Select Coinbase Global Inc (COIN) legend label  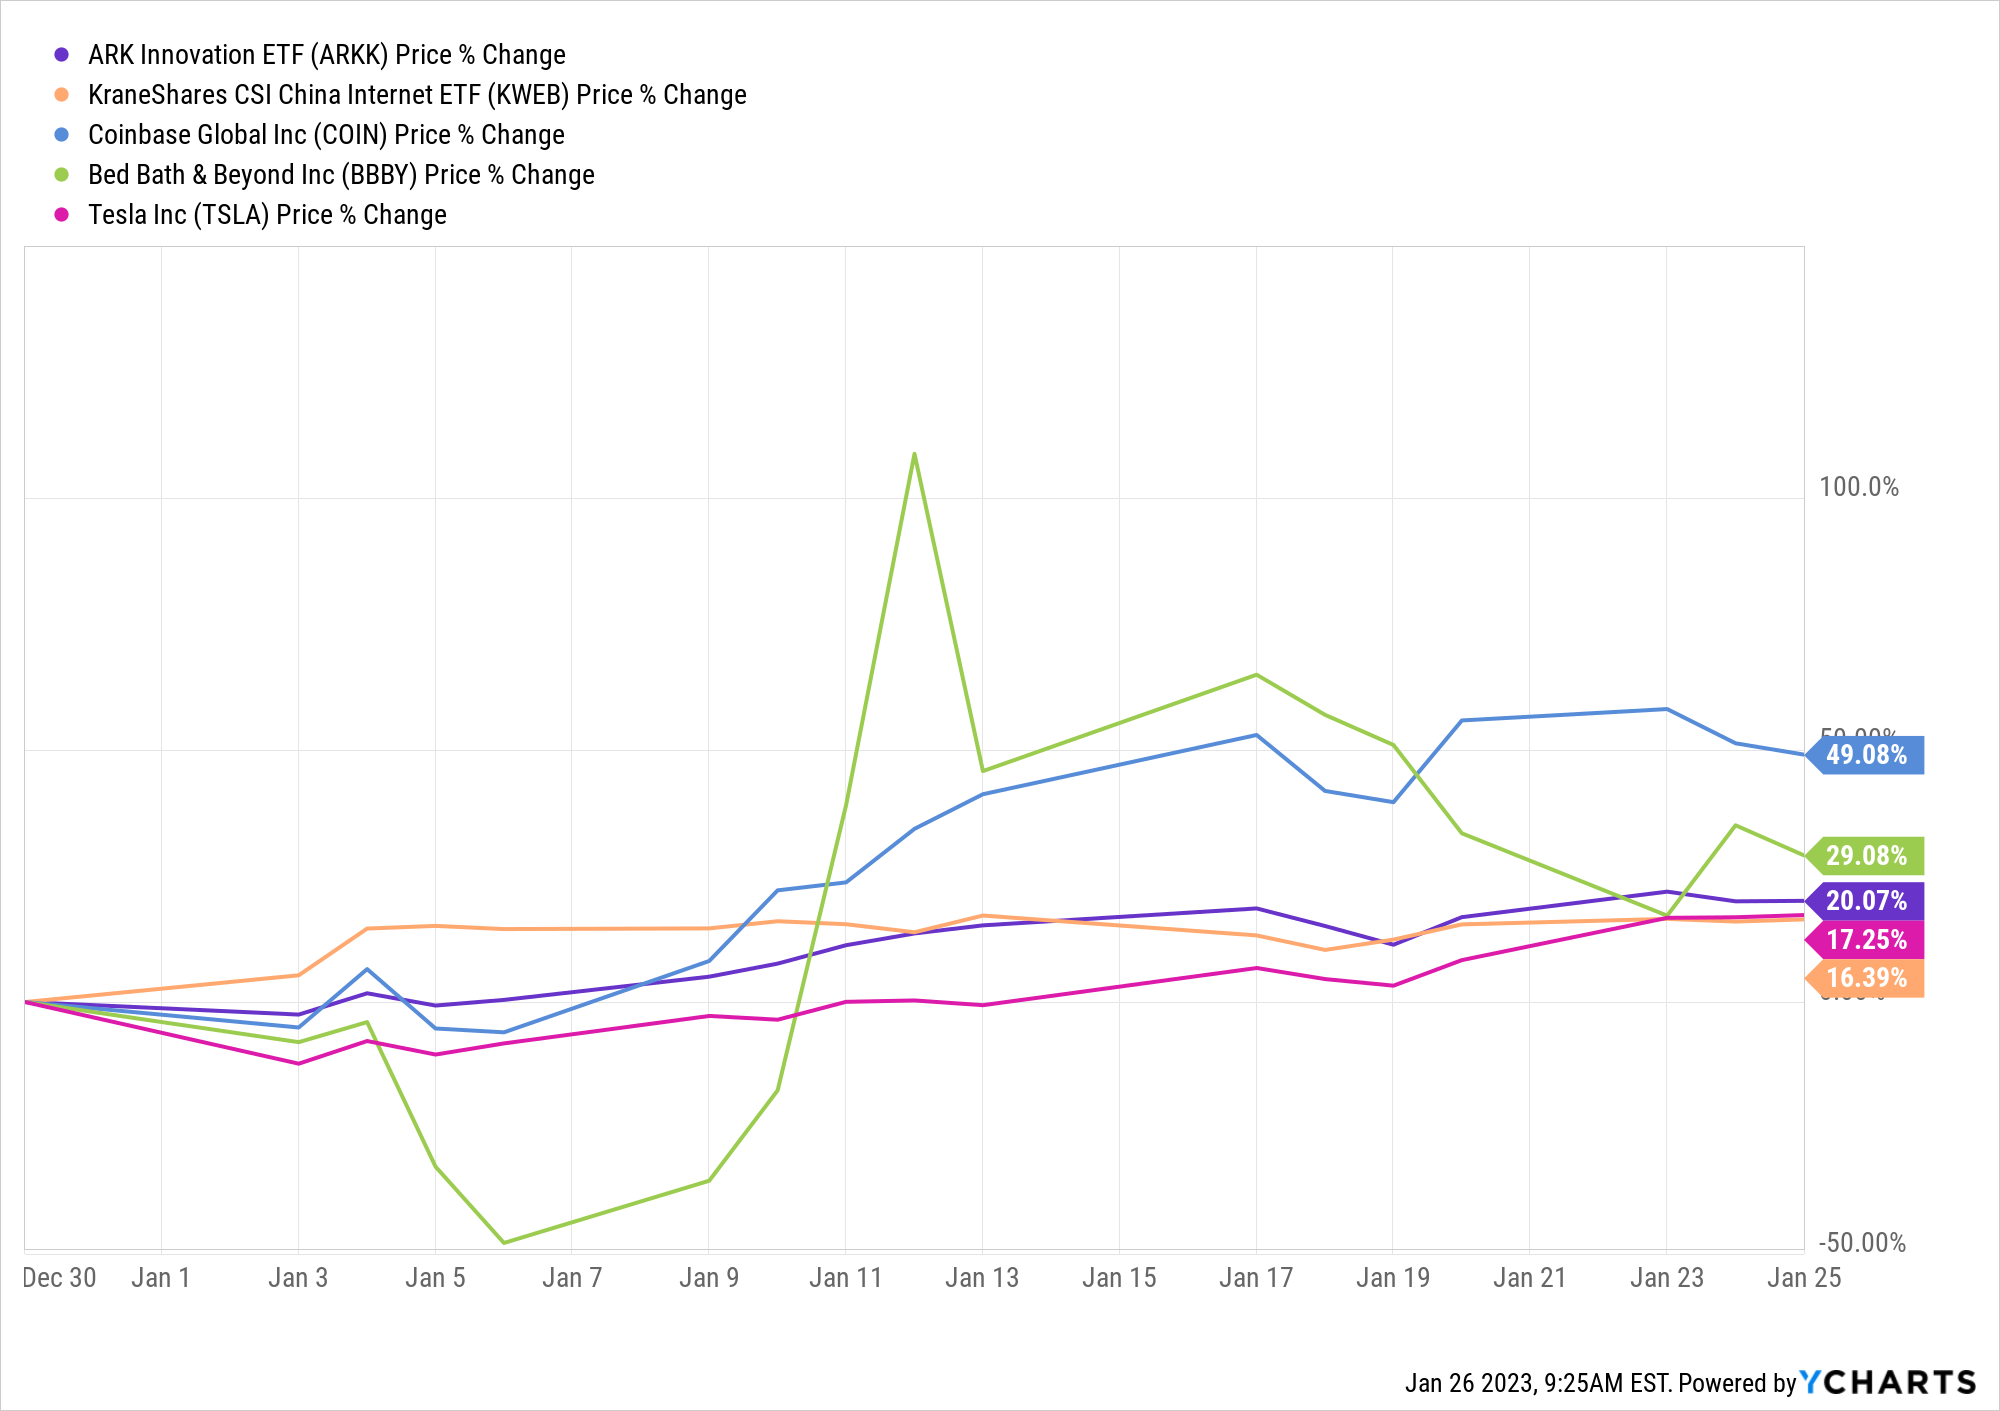tap(326, 134)
